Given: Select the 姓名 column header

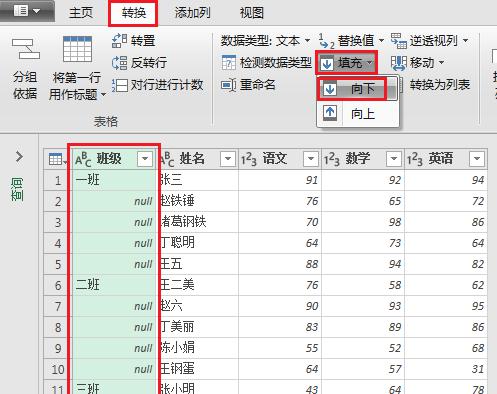Looking at the screenshot, I should (x=197, y=159).
